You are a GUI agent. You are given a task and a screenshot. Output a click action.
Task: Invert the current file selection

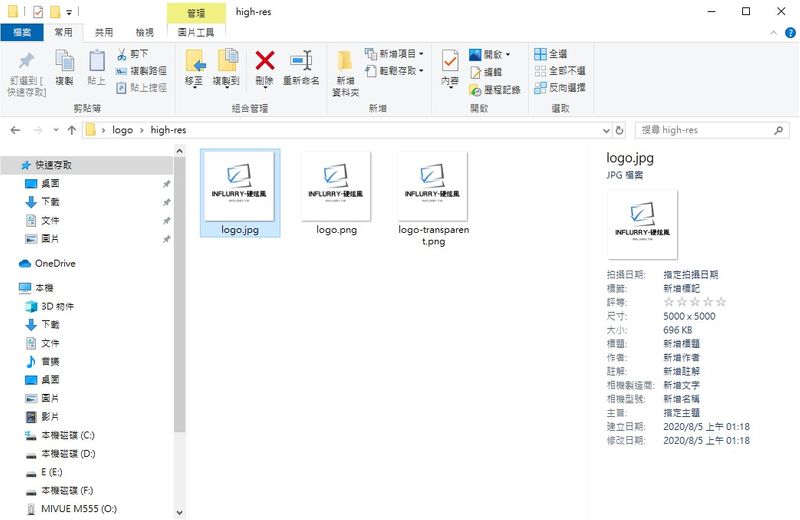pos(560,88)
